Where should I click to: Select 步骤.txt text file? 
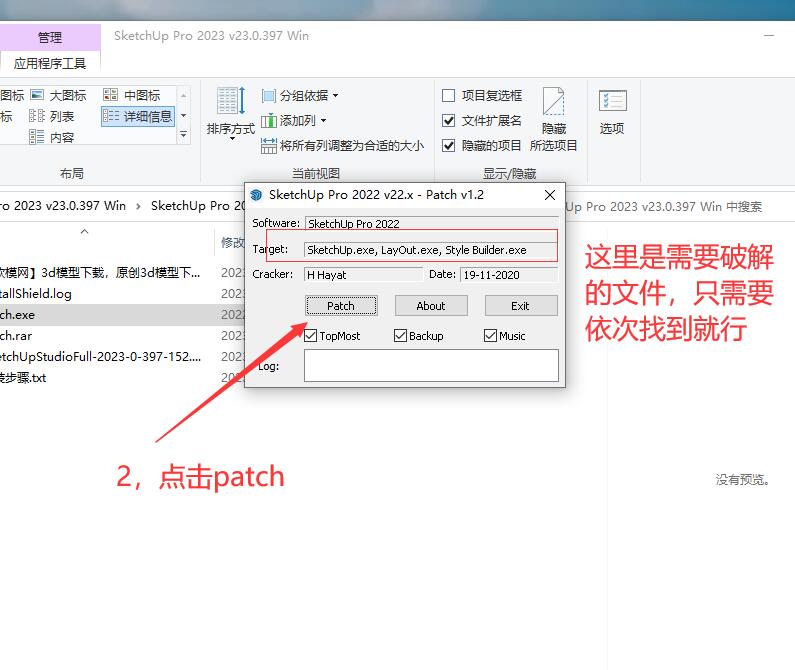pyautogui.click(x=23, y=378)
